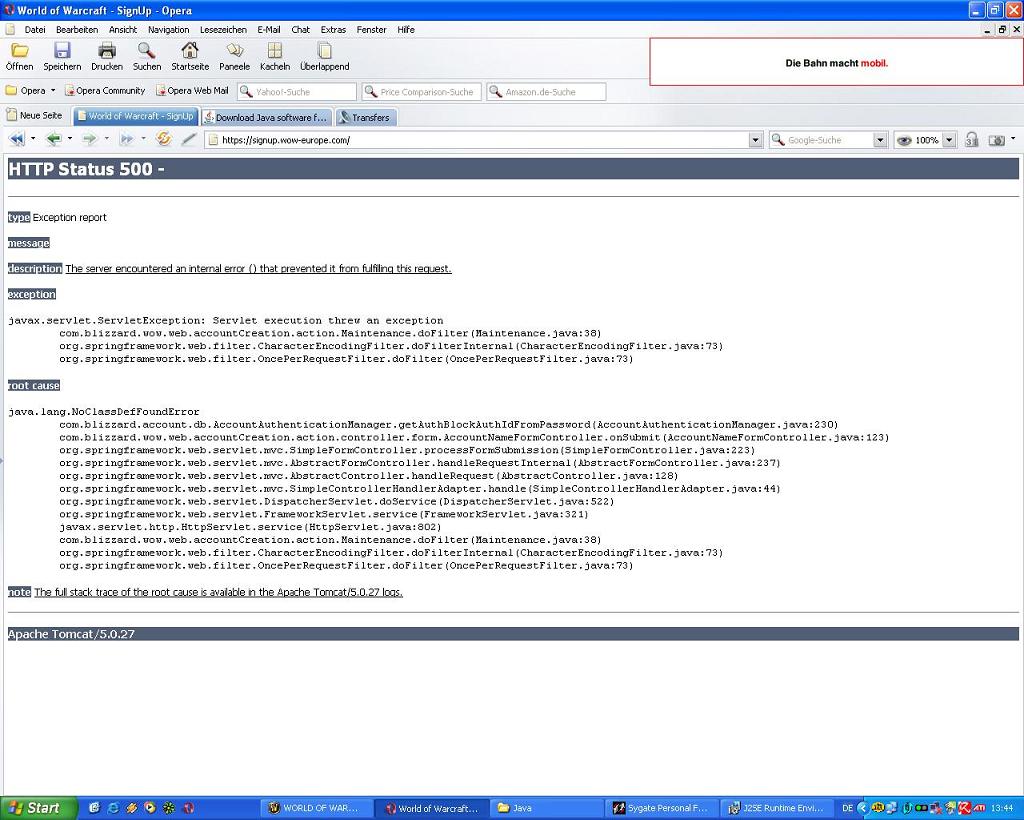
Task: Open WORLD OF WAR... taskbar window
Action: click(x=316, y=808)
